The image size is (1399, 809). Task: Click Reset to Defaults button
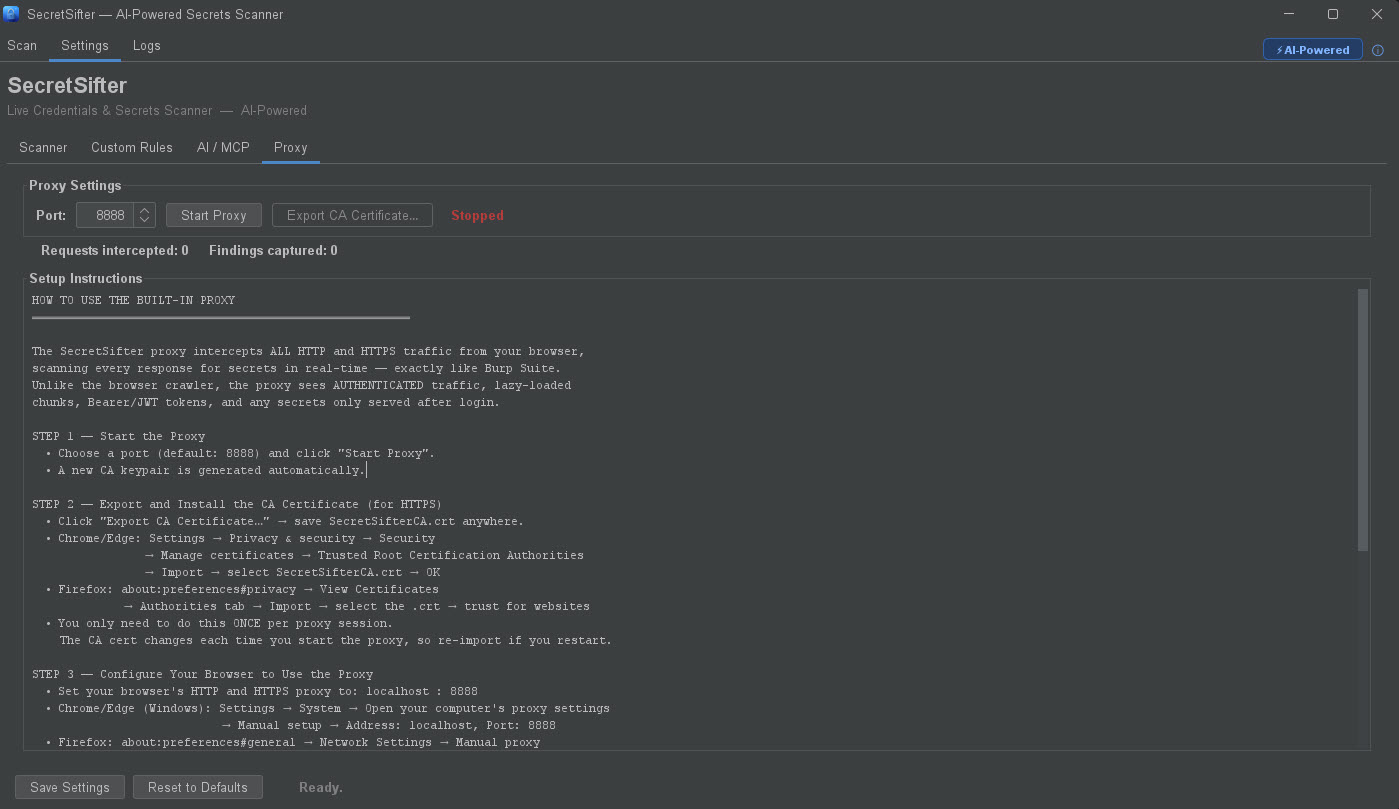198,787
